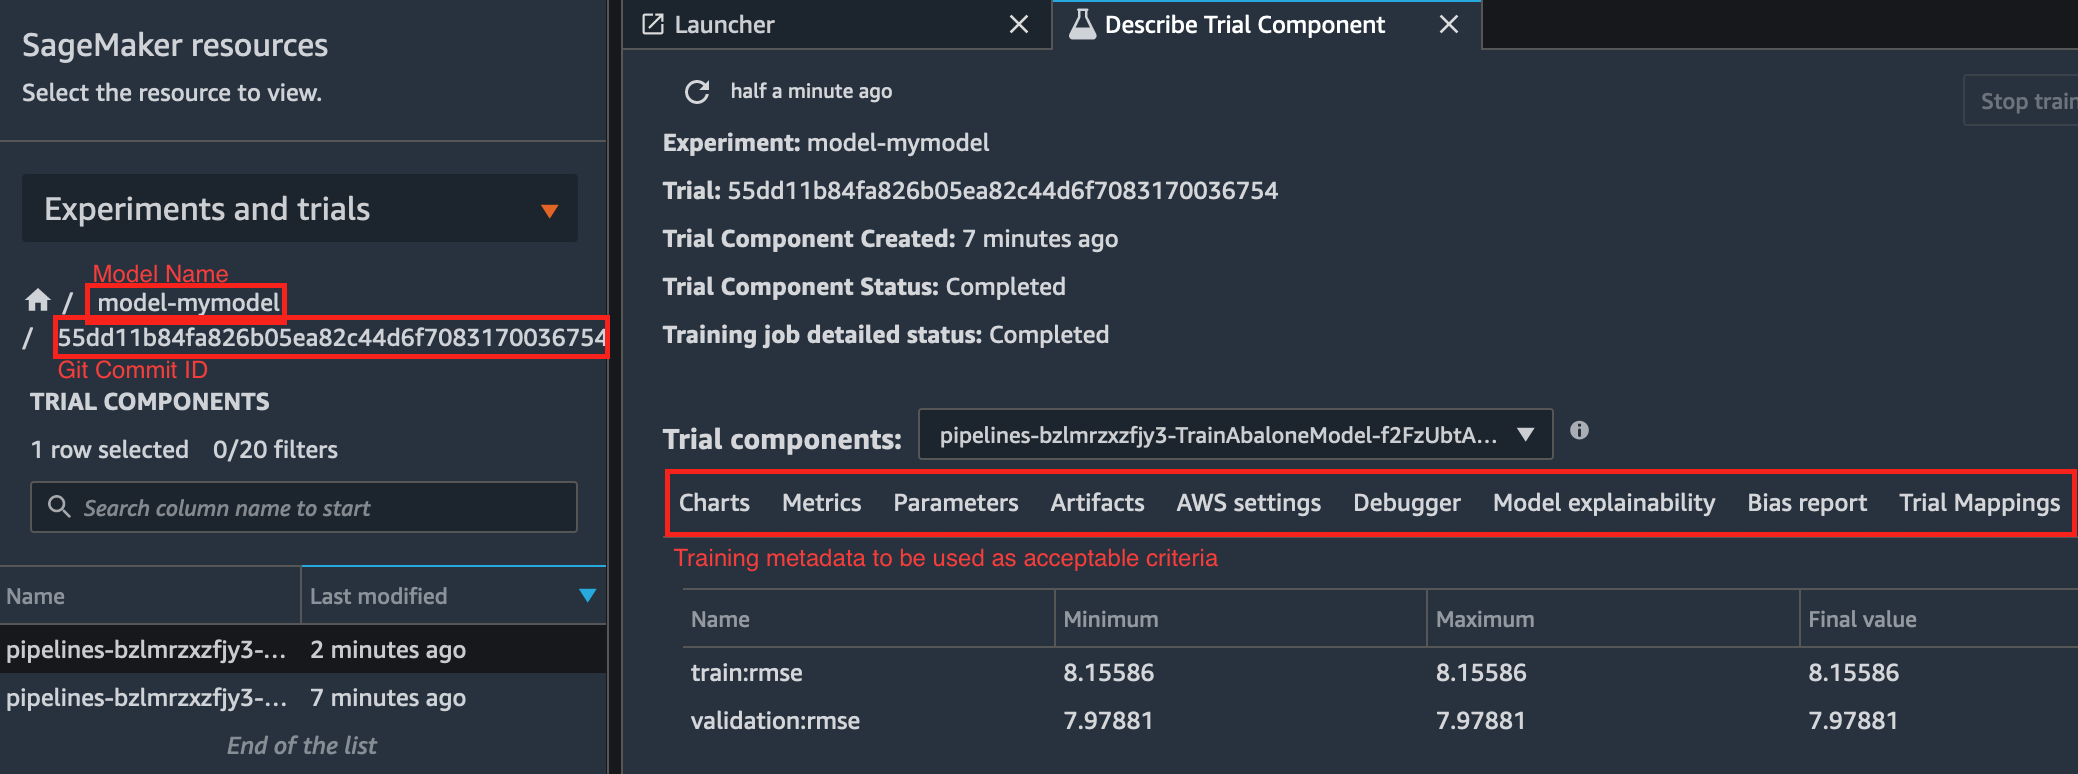Click the SageMaker resources heading
Viewport: 2078px width, 774px height.
tap(175, 45)
